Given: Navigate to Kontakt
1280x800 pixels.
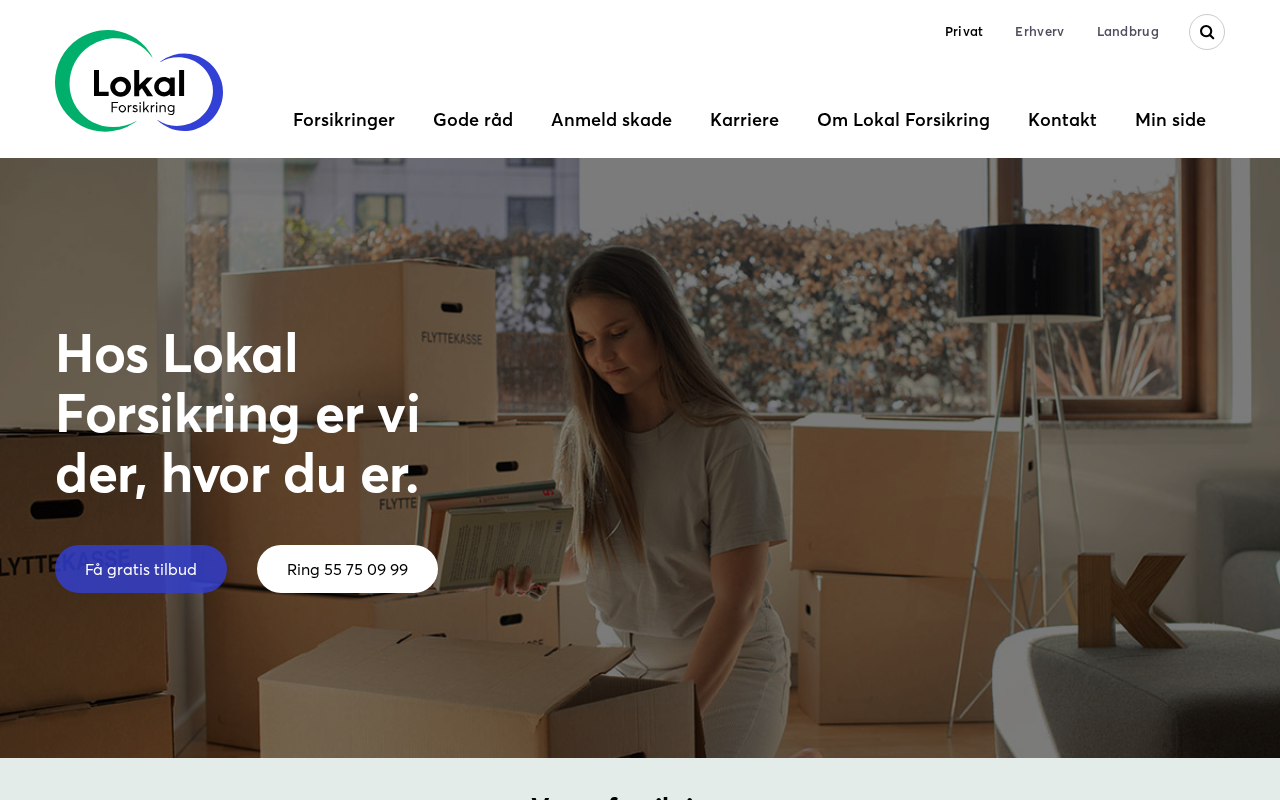Looking at the screenshot, I should tap(1062, 120).
